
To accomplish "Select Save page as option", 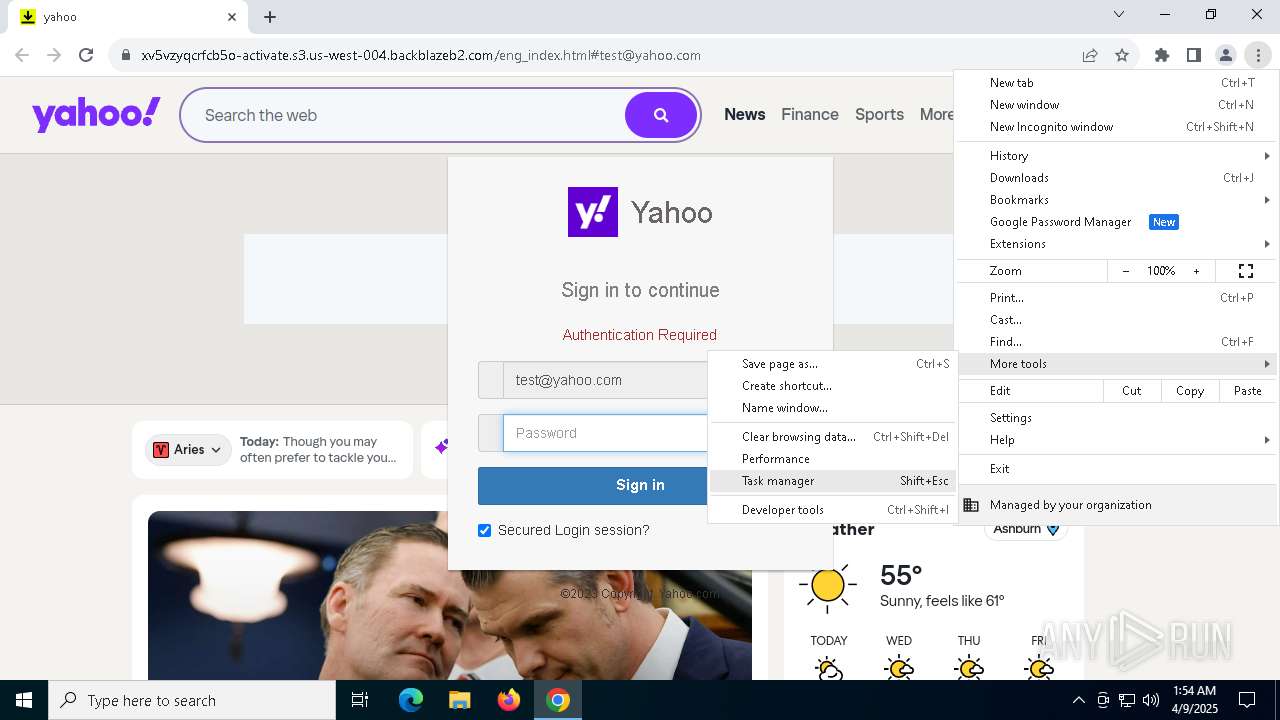I will coord(832,364).
